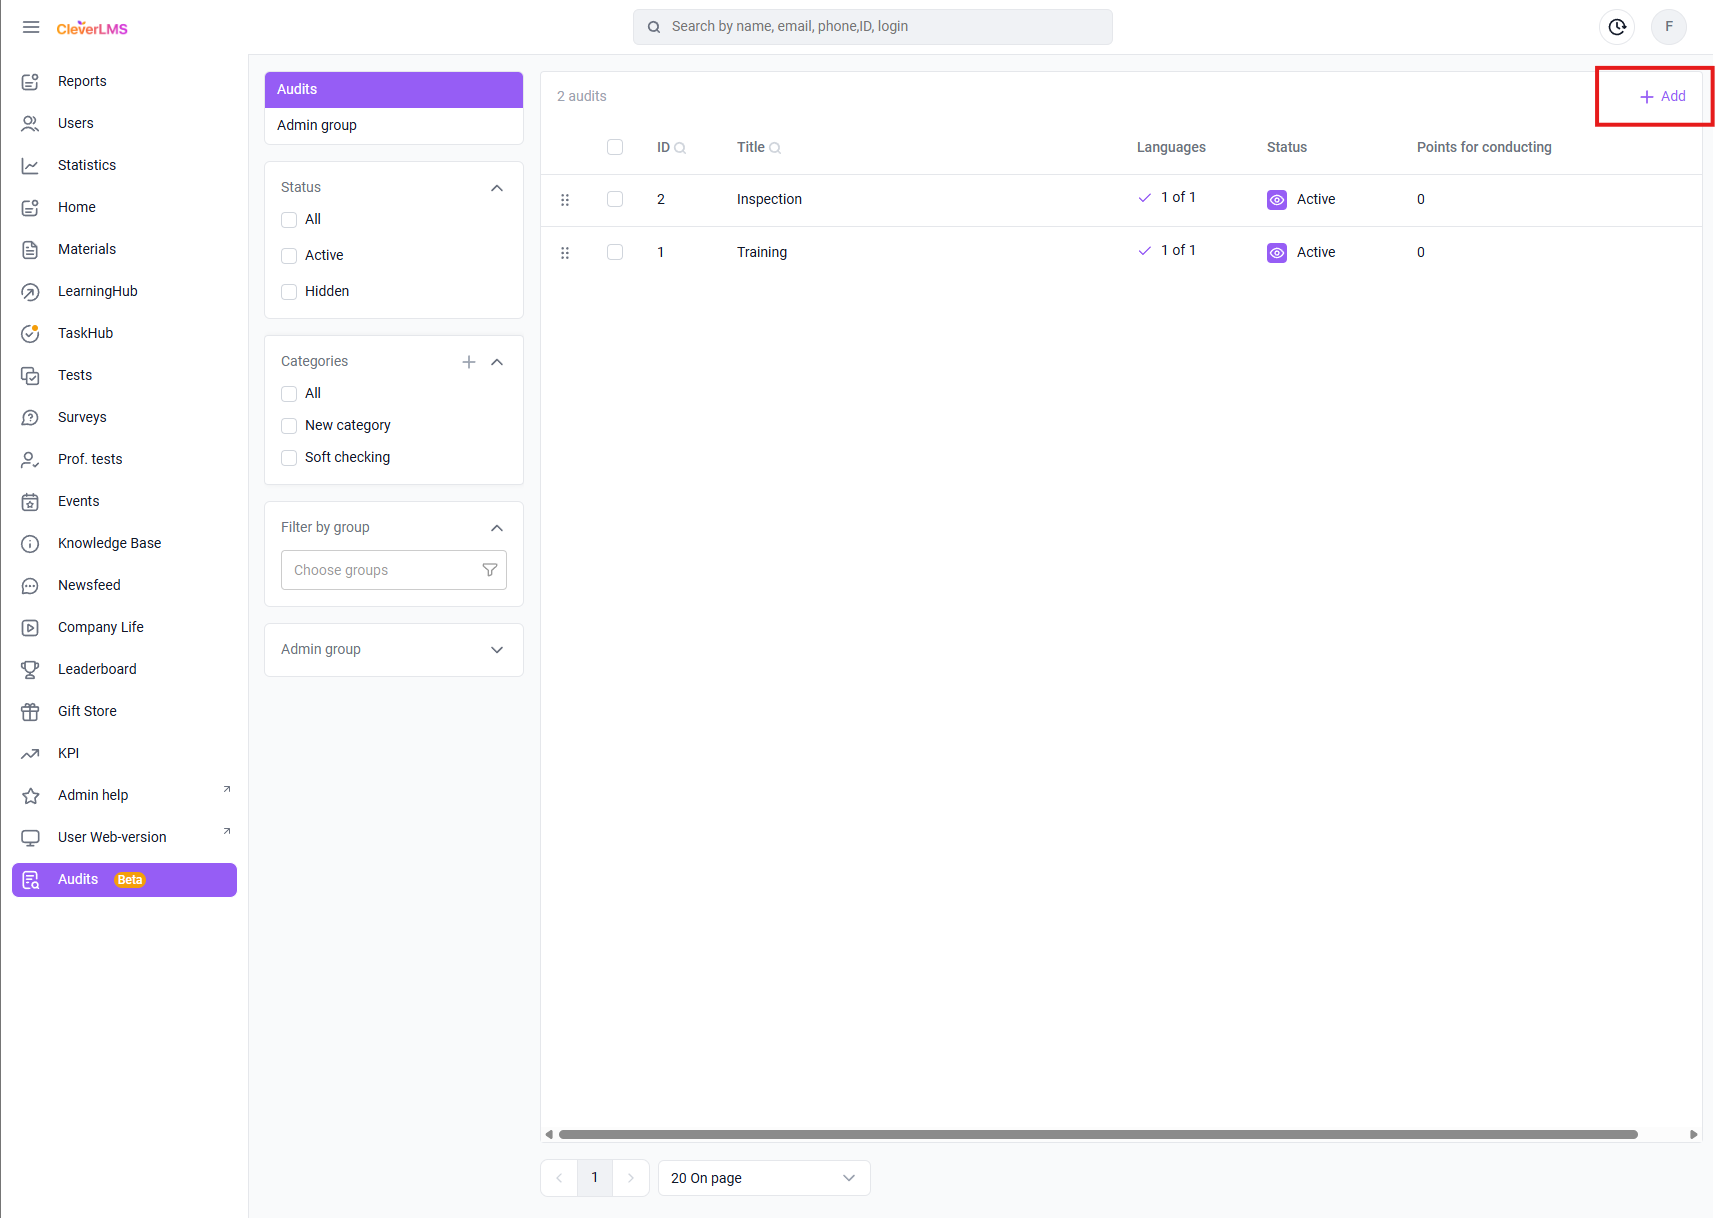1715x1218 pixels.
Task: Open the history clock icon
Action: (1617, 27)
